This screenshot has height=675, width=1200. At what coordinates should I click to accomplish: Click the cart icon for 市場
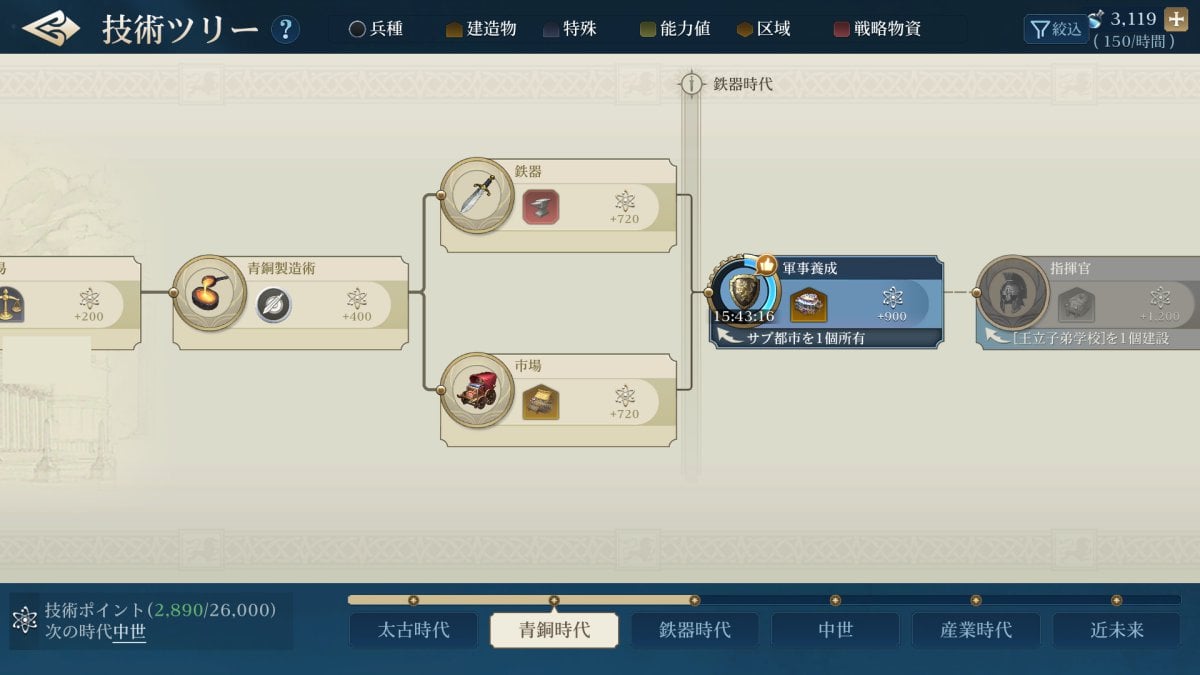click(477, 389)
